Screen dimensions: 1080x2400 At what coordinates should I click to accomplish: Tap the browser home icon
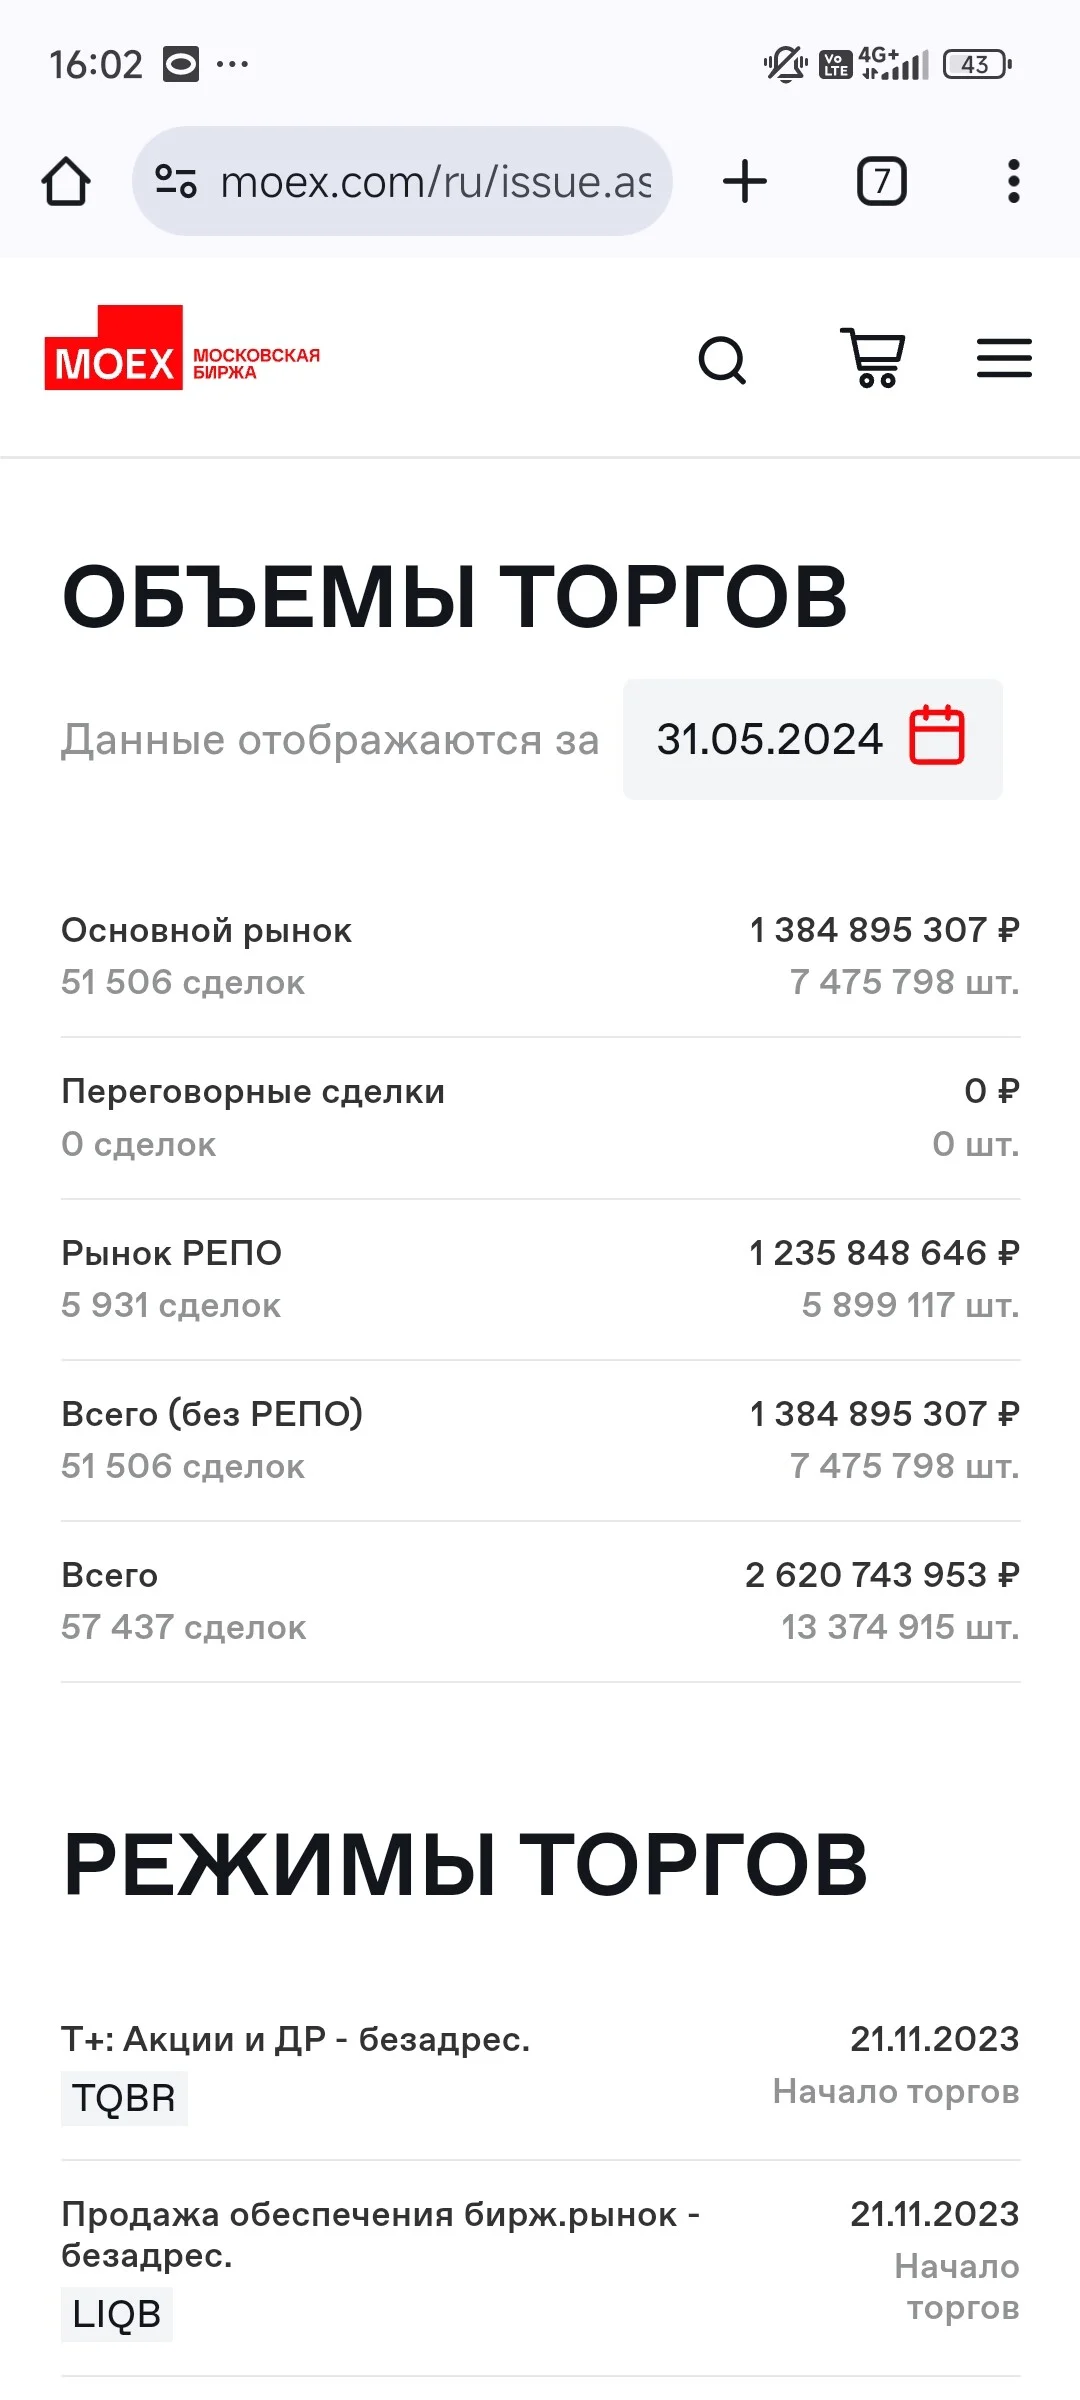(66, 182)
